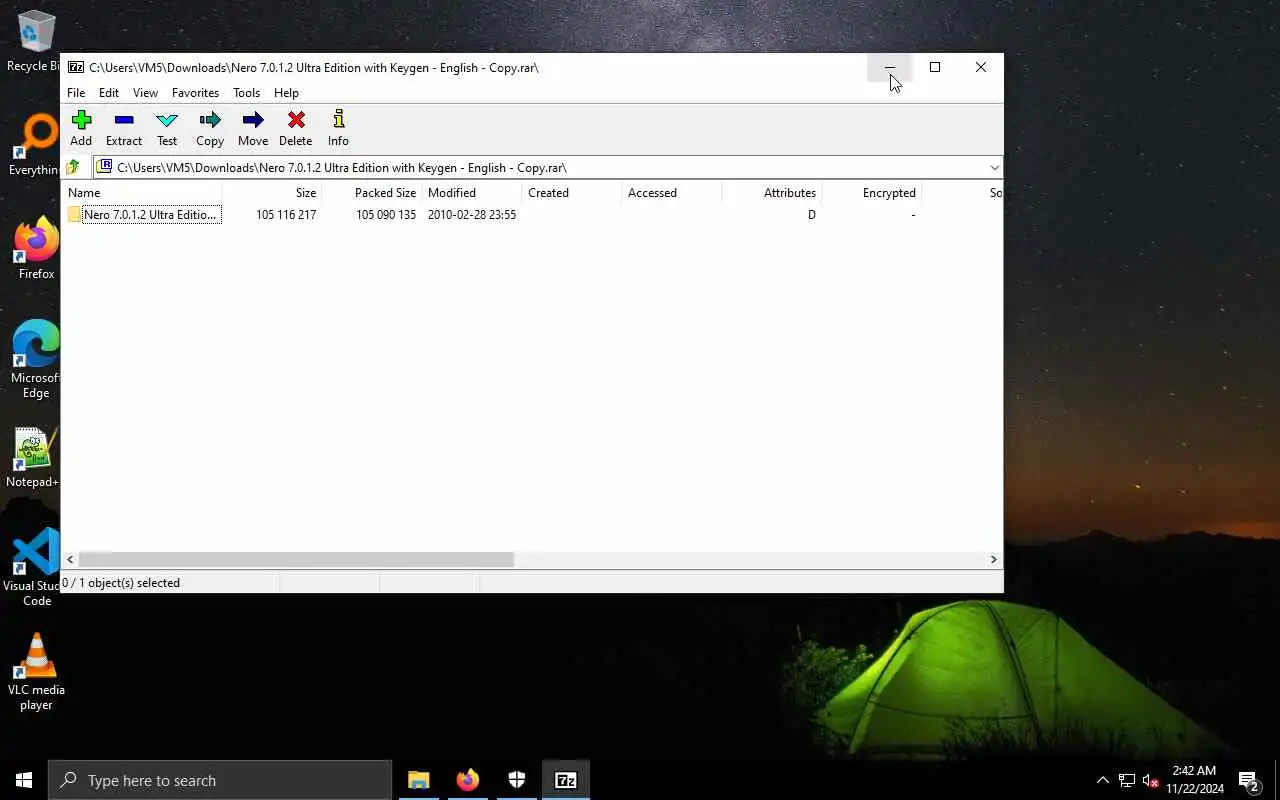
Task: Select the Notepad++ desktop shortcut
Action: (36, 458)
